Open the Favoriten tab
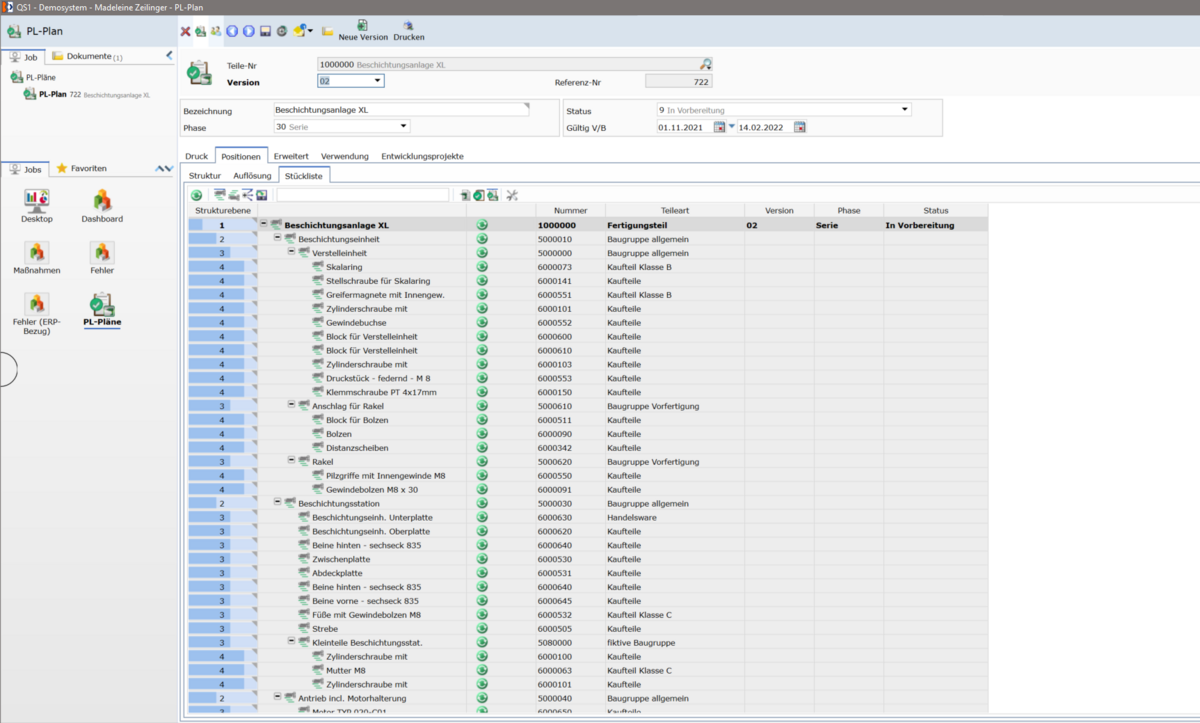Image resolution: width=1200 pixels, height=723 pixels. (x=82, y=168)
